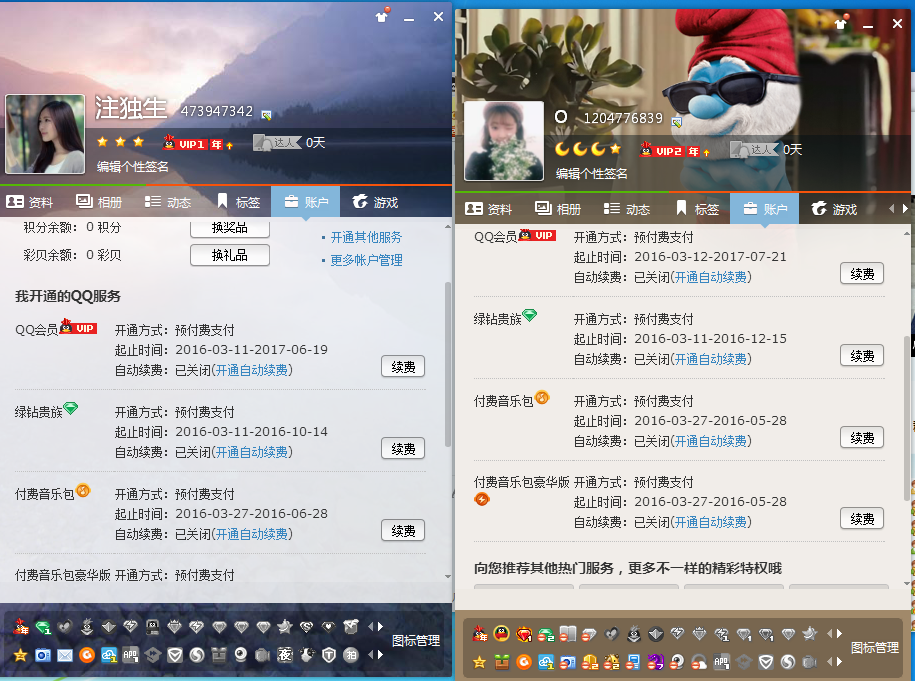Open 图标管理 in 汪独生 window
915x681 pixels.
click(x=416, y=641)
